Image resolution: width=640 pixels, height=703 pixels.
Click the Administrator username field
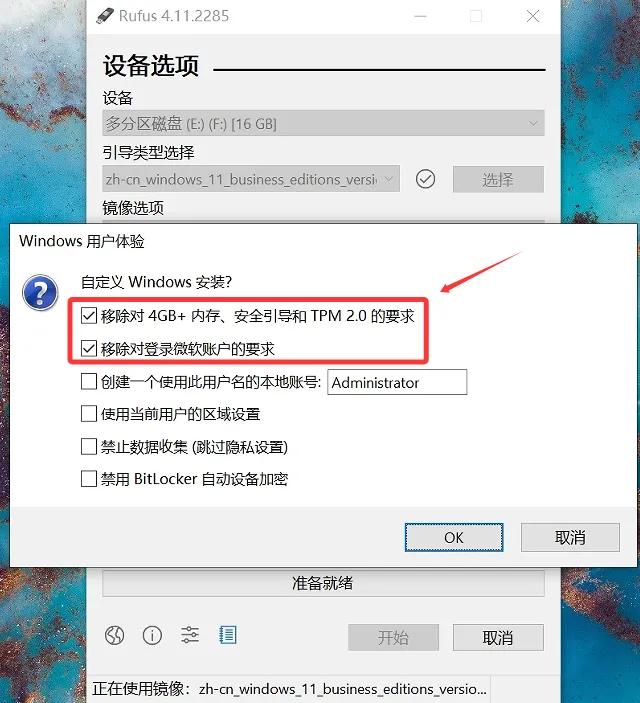point(397,382)
